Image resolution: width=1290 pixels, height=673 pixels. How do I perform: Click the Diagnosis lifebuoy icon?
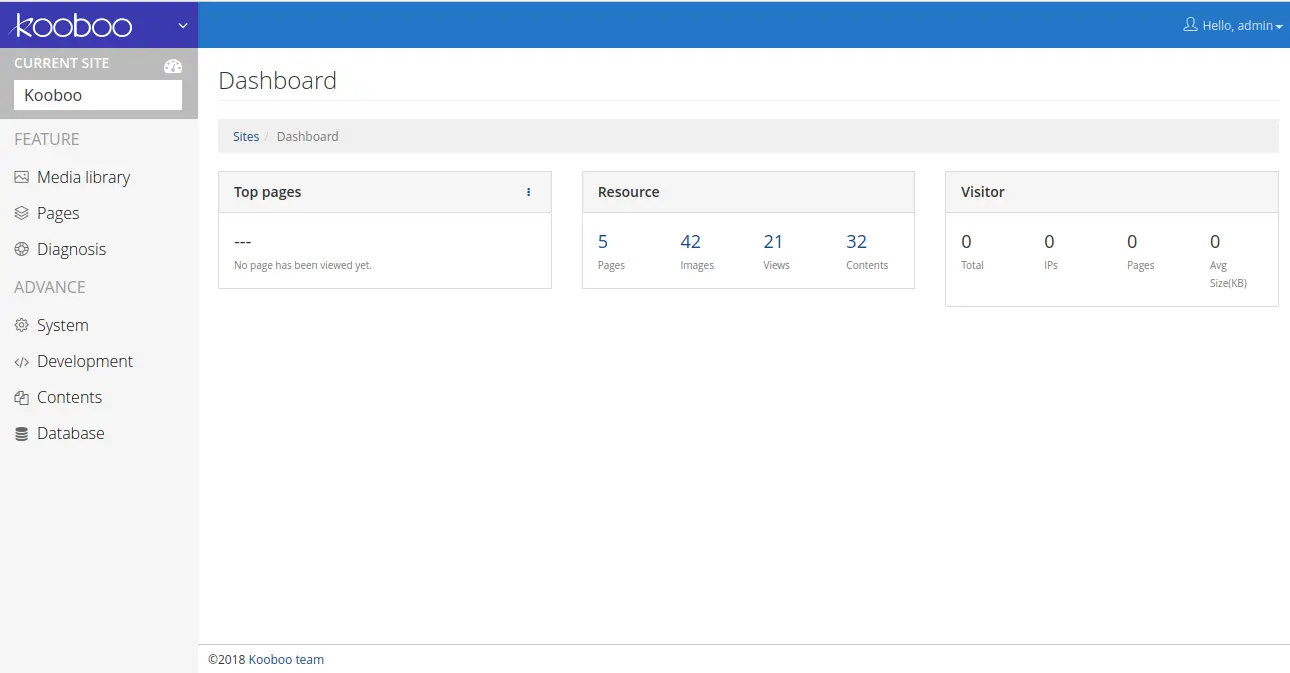21,249
